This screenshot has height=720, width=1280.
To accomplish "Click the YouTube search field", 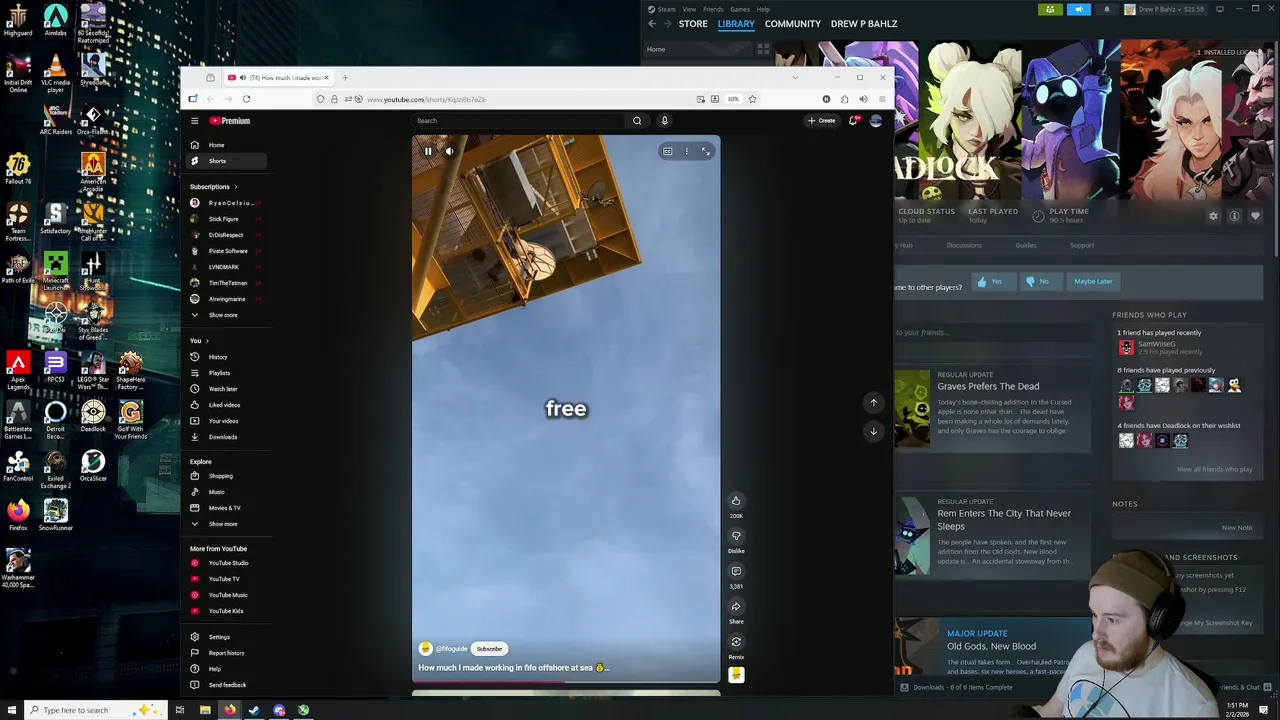I will click(519, 121).
